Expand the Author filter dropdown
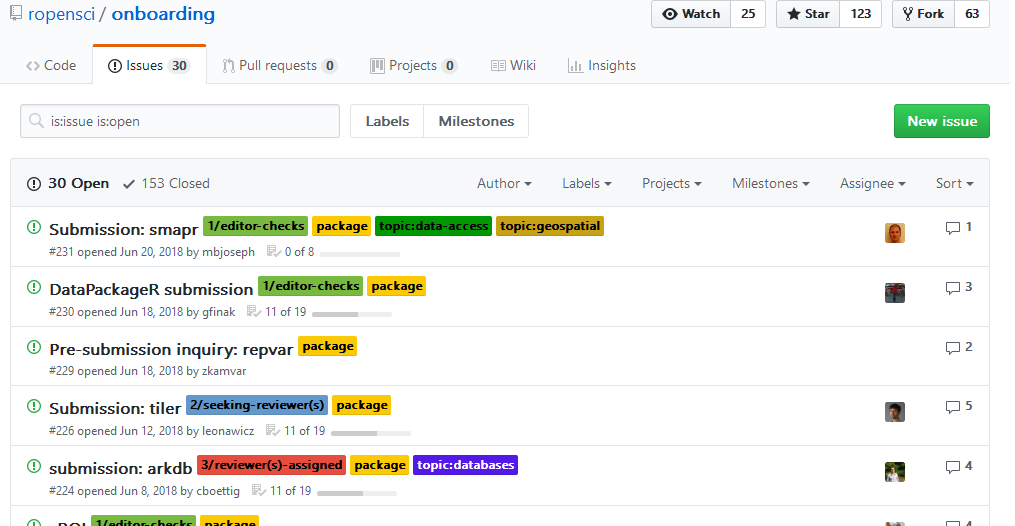 504,184
